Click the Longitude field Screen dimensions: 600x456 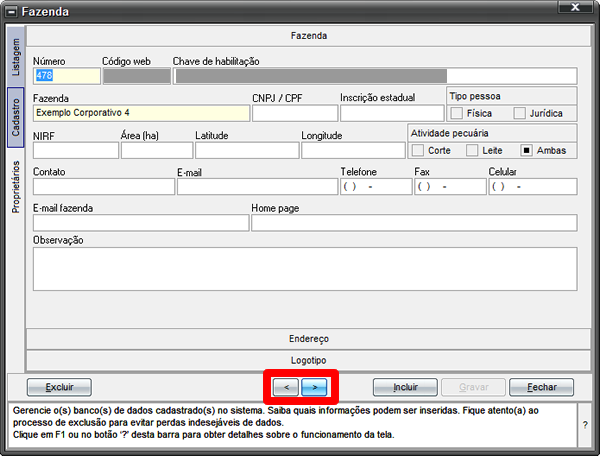(x=353, y=150)
